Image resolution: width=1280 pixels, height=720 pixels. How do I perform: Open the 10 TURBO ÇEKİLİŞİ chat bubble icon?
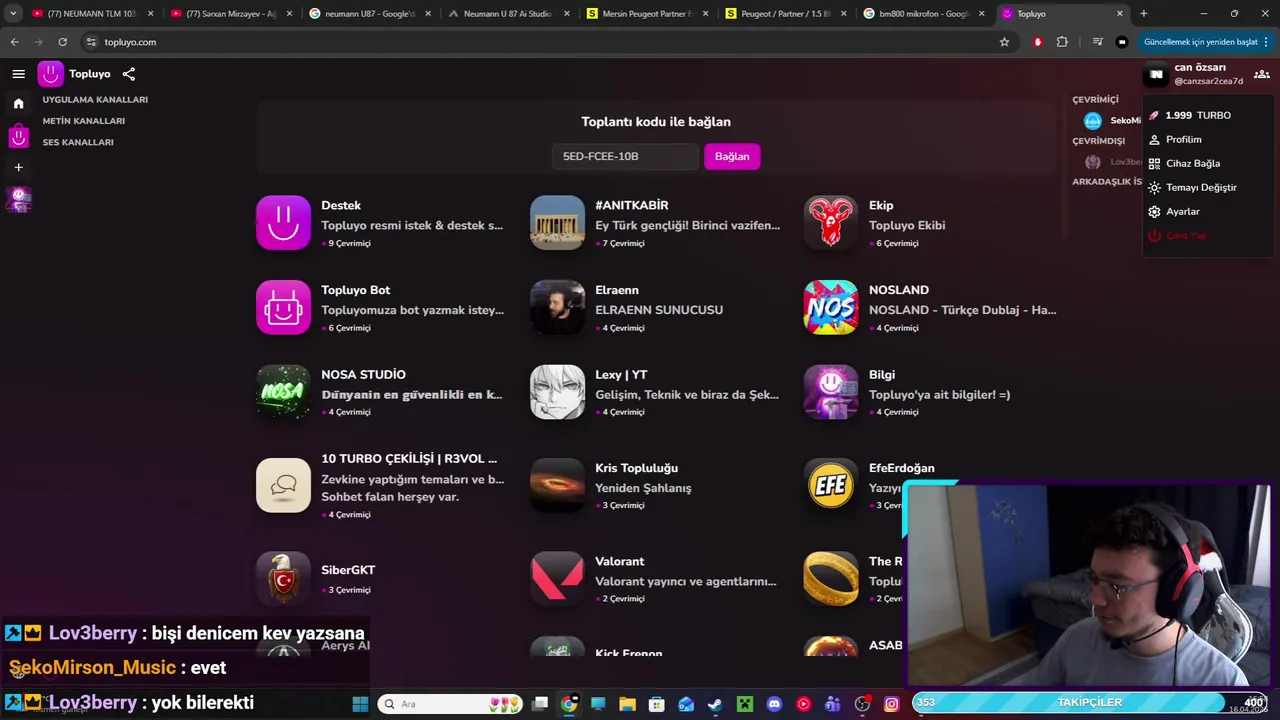click(x=283, y=485)
